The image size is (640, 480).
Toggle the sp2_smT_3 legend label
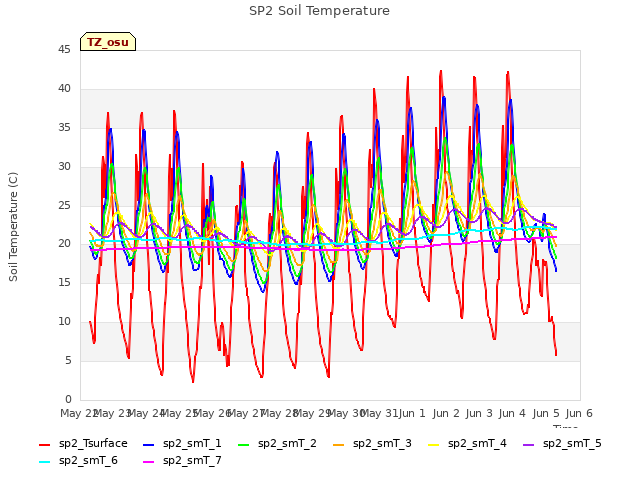[382, 443]
